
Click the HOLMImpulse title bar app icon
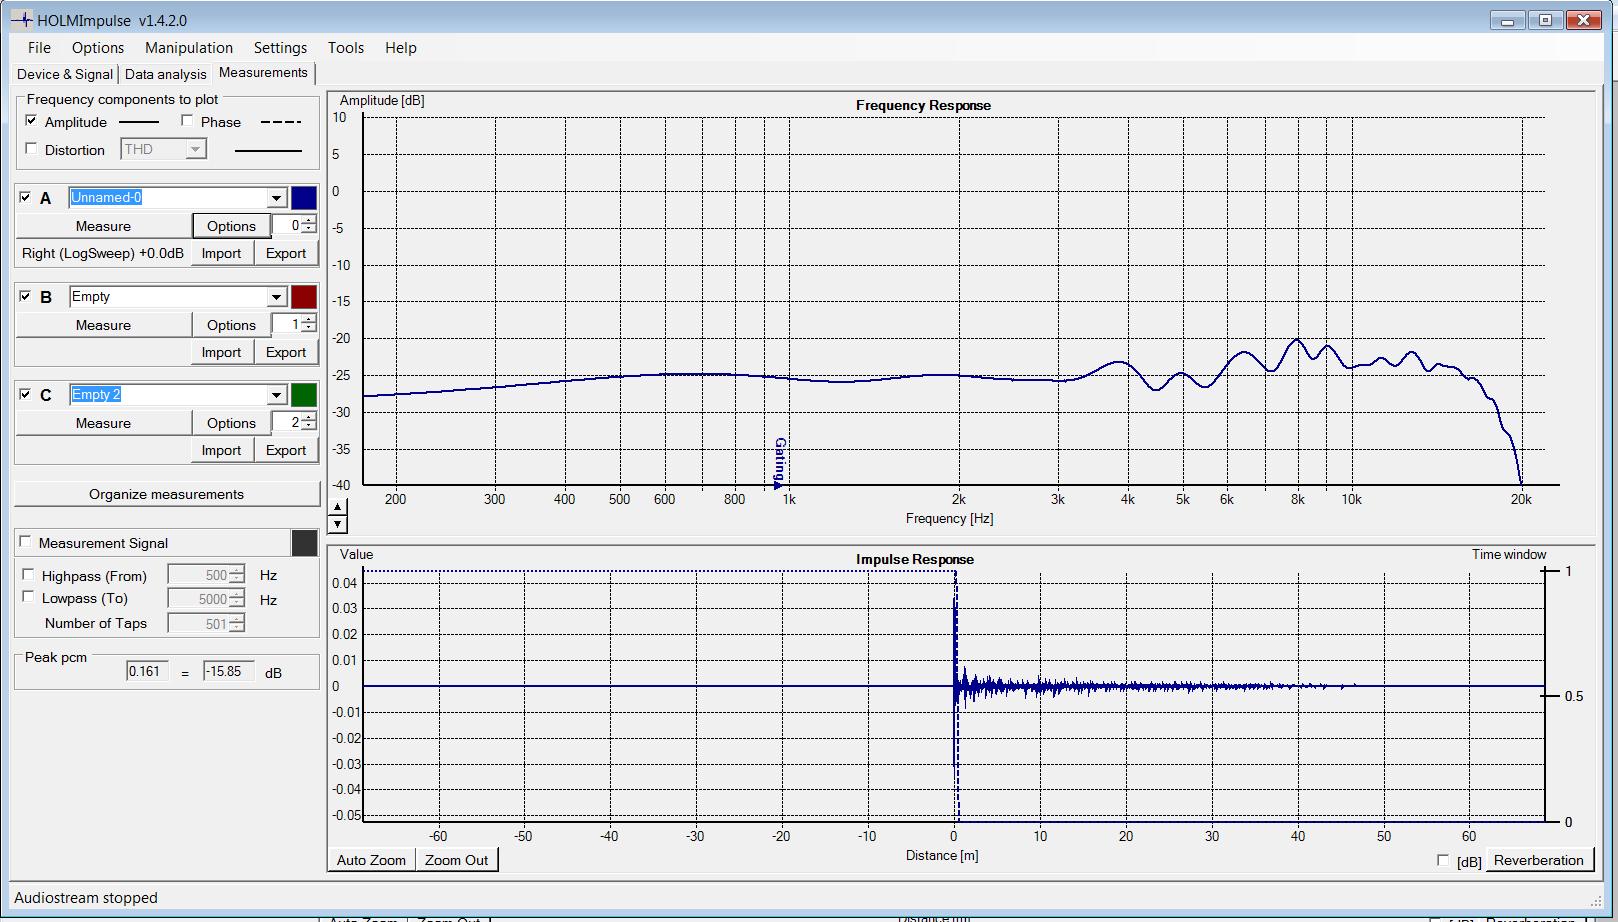(x=22, y=20)
